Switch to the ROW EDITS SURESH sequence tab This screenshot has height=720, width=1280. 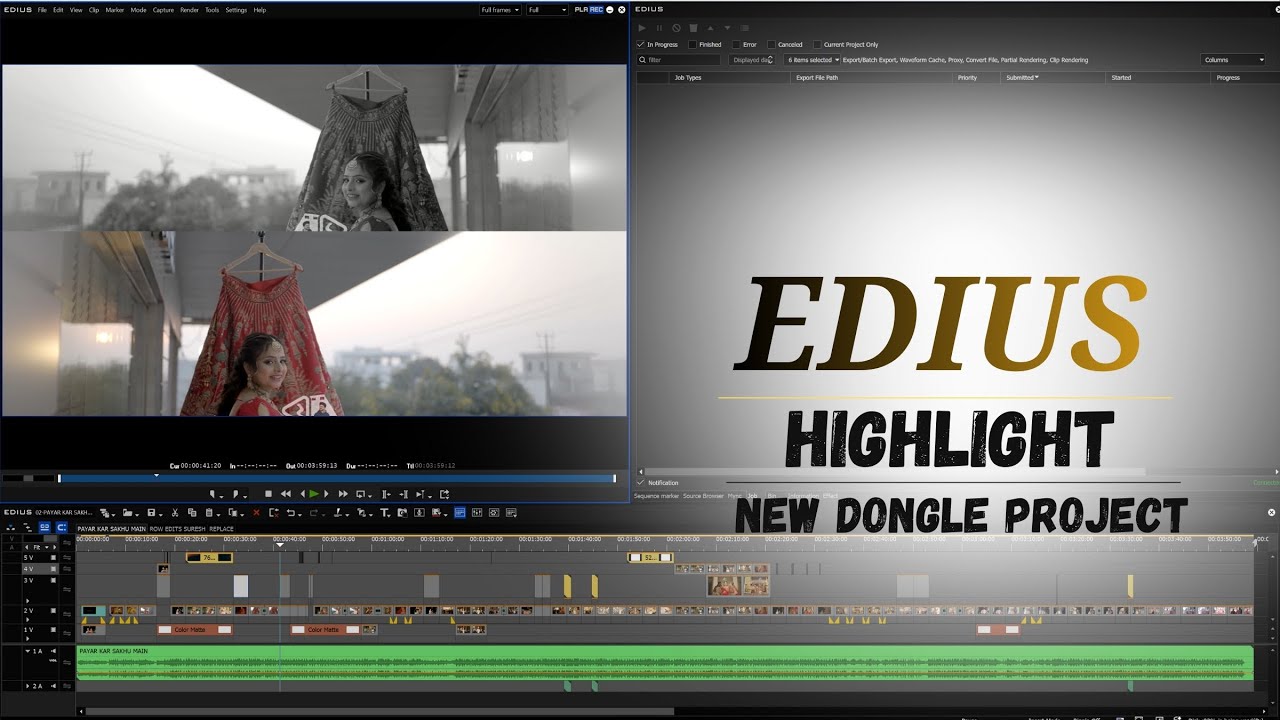177,528
